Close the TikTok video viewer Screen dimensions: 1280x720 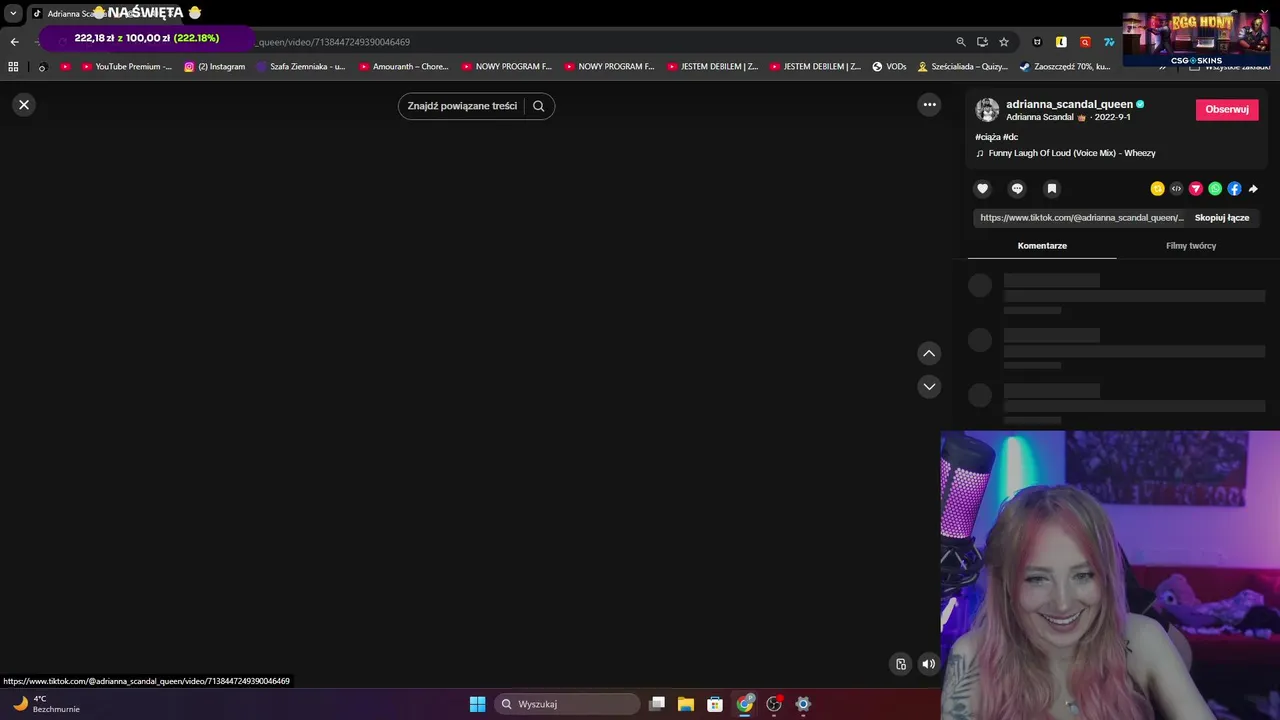24,105
